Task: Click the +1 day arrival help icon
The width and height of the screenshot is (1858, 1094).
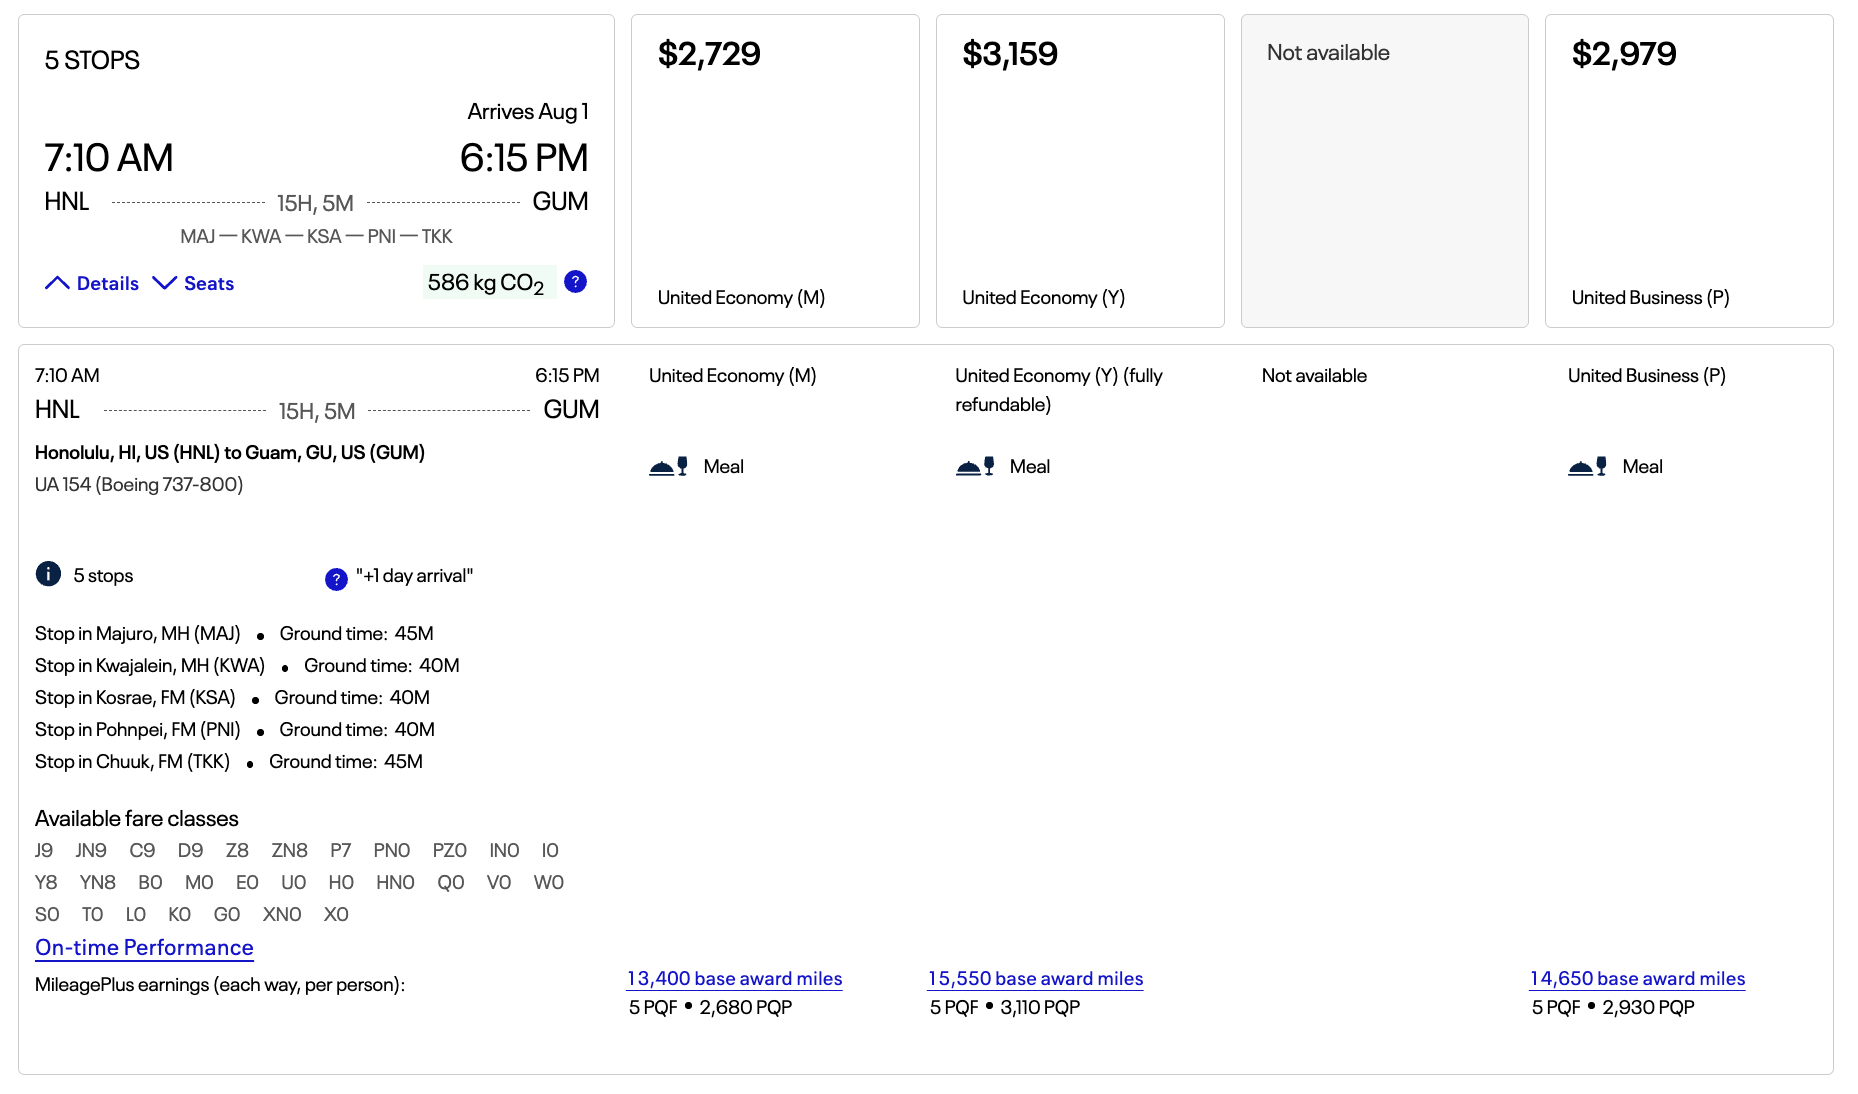Action: [336, 579]
